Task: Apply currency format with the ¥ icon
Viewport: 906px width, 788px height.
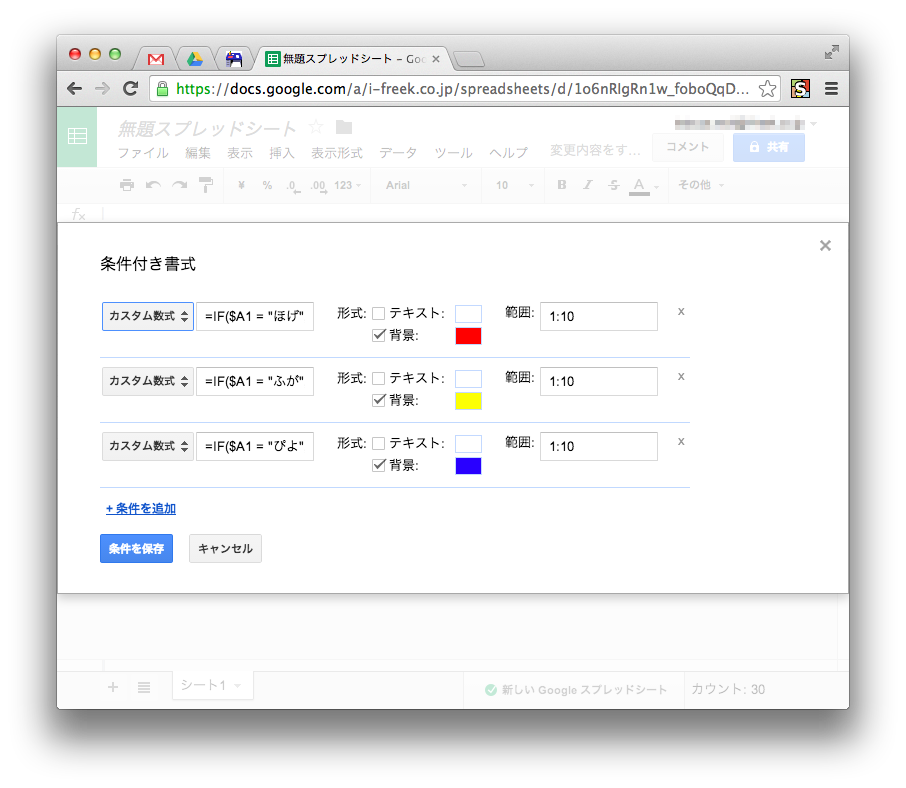Action: point(240,185)
